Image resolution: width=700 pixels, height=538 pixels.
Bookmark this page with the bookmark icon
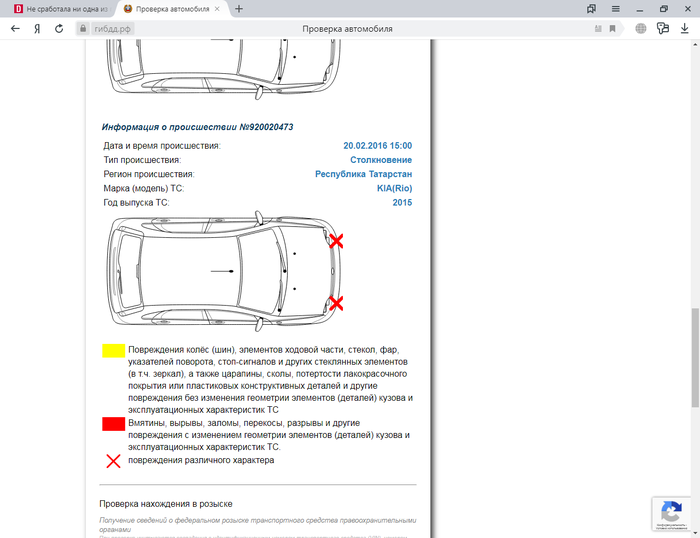click(612, 29)
